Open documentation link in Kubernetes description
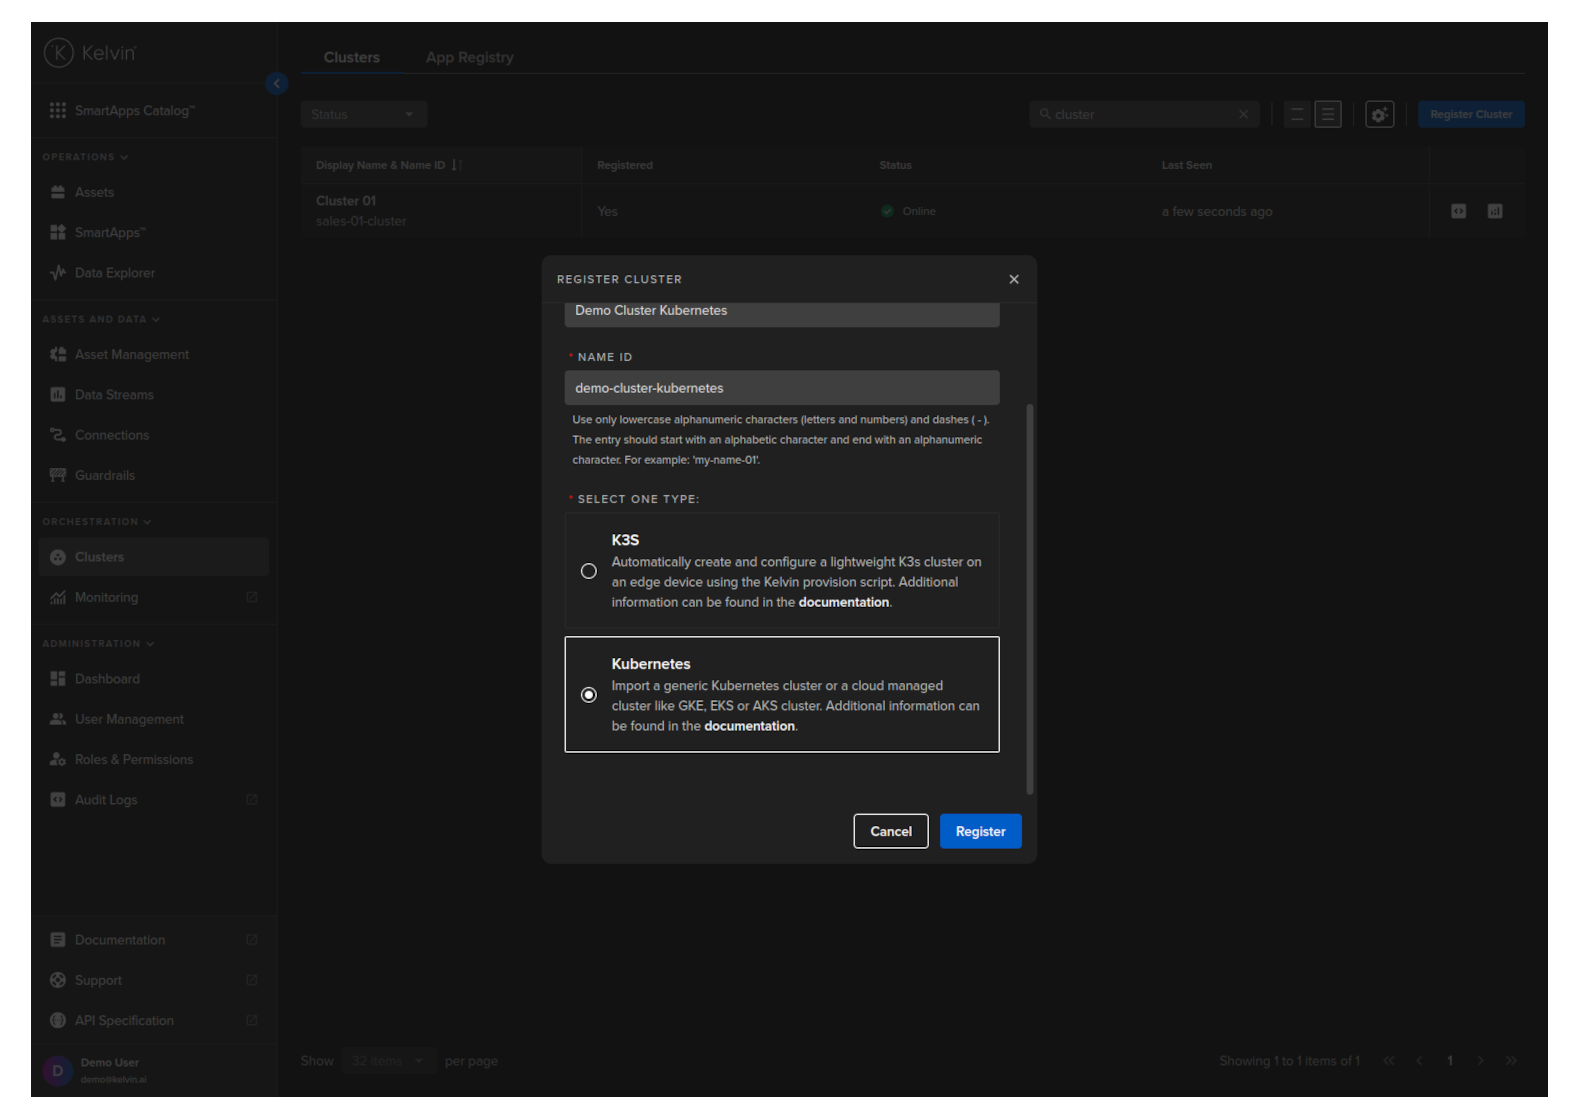1580x1120 pixels. pyautogui.click(x=749, y=726)
